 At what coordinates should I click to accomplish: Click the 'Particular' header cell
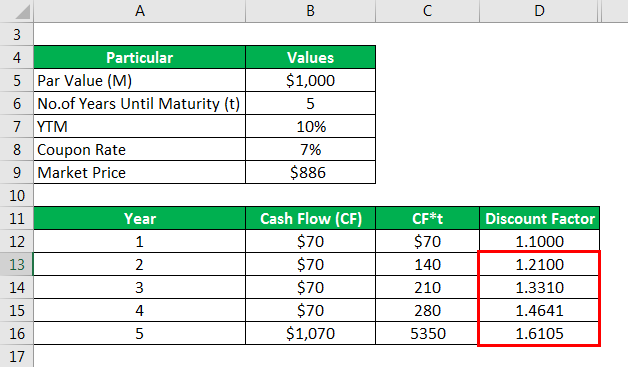pos(139,57)
